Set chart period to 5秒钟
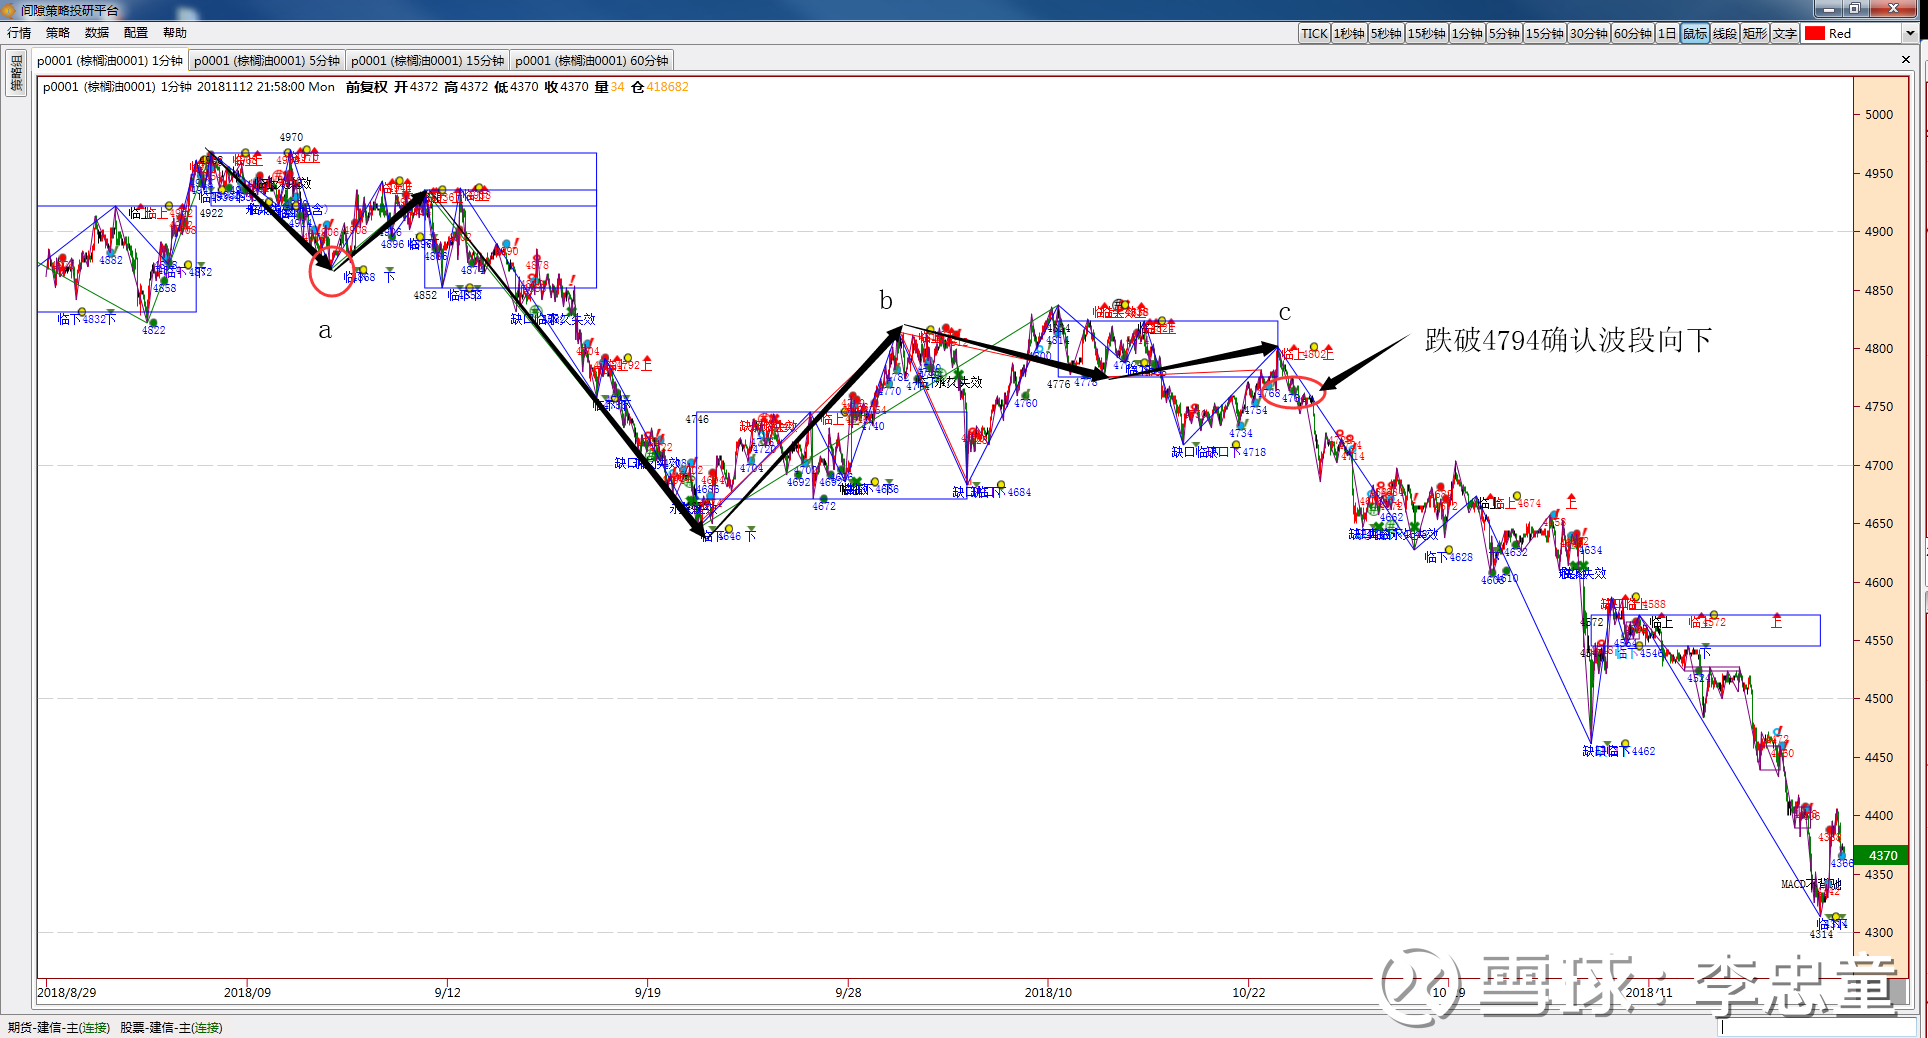1928x1038 pixels. coord(1386,33)
